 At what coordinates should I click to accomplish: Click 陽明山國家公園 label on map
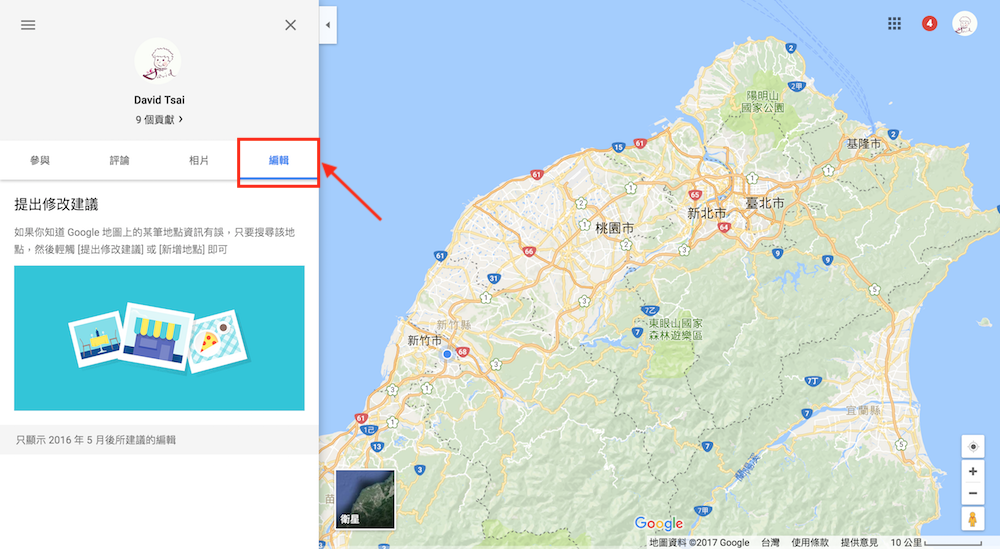763,102
